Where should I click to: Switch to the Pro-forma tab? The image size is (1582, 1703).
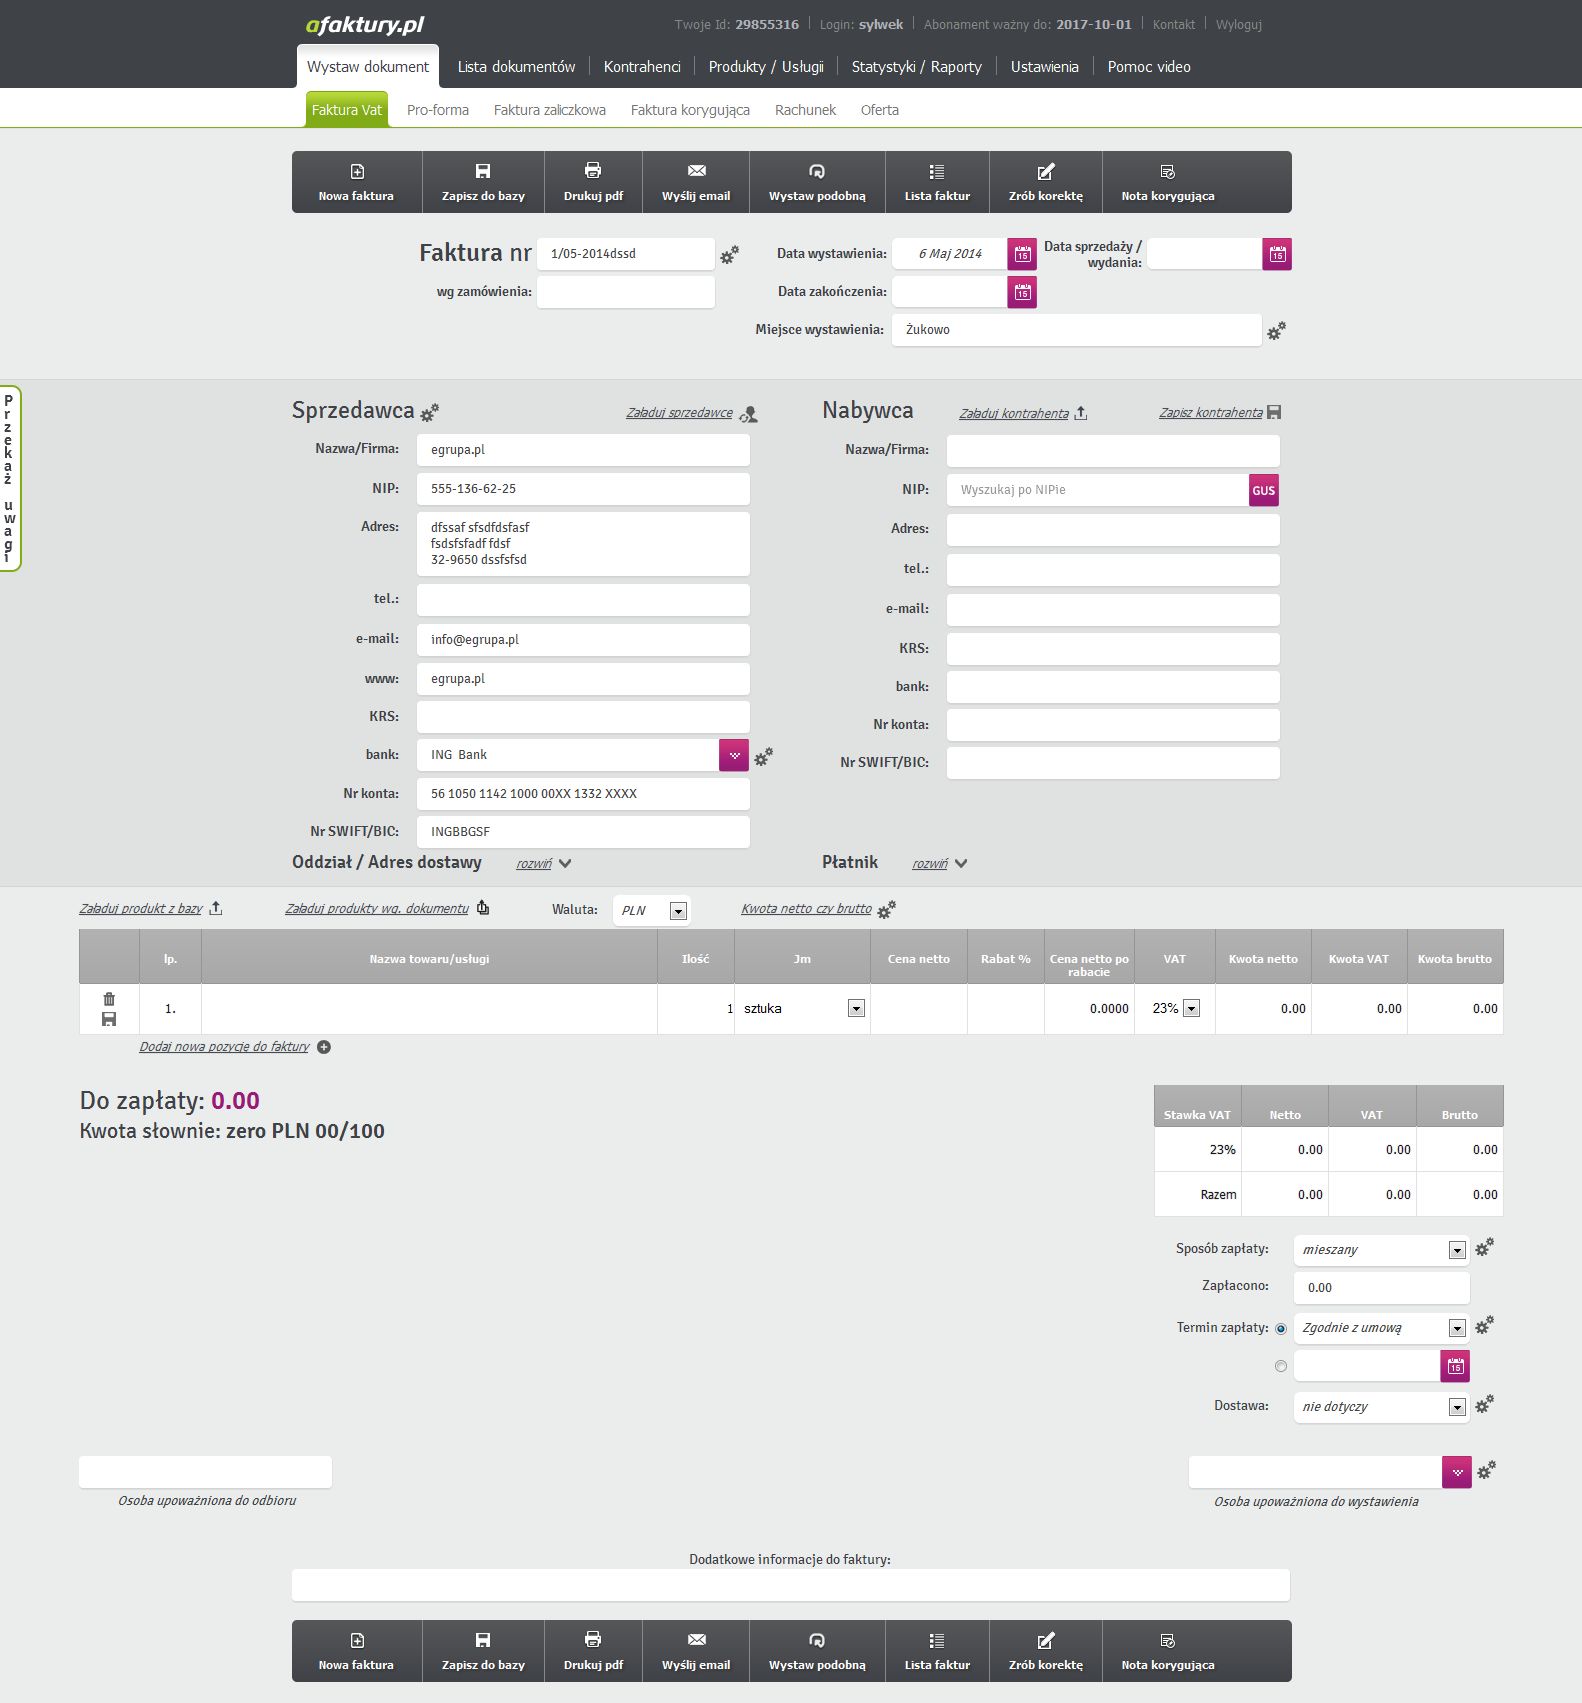coord(437,110)
